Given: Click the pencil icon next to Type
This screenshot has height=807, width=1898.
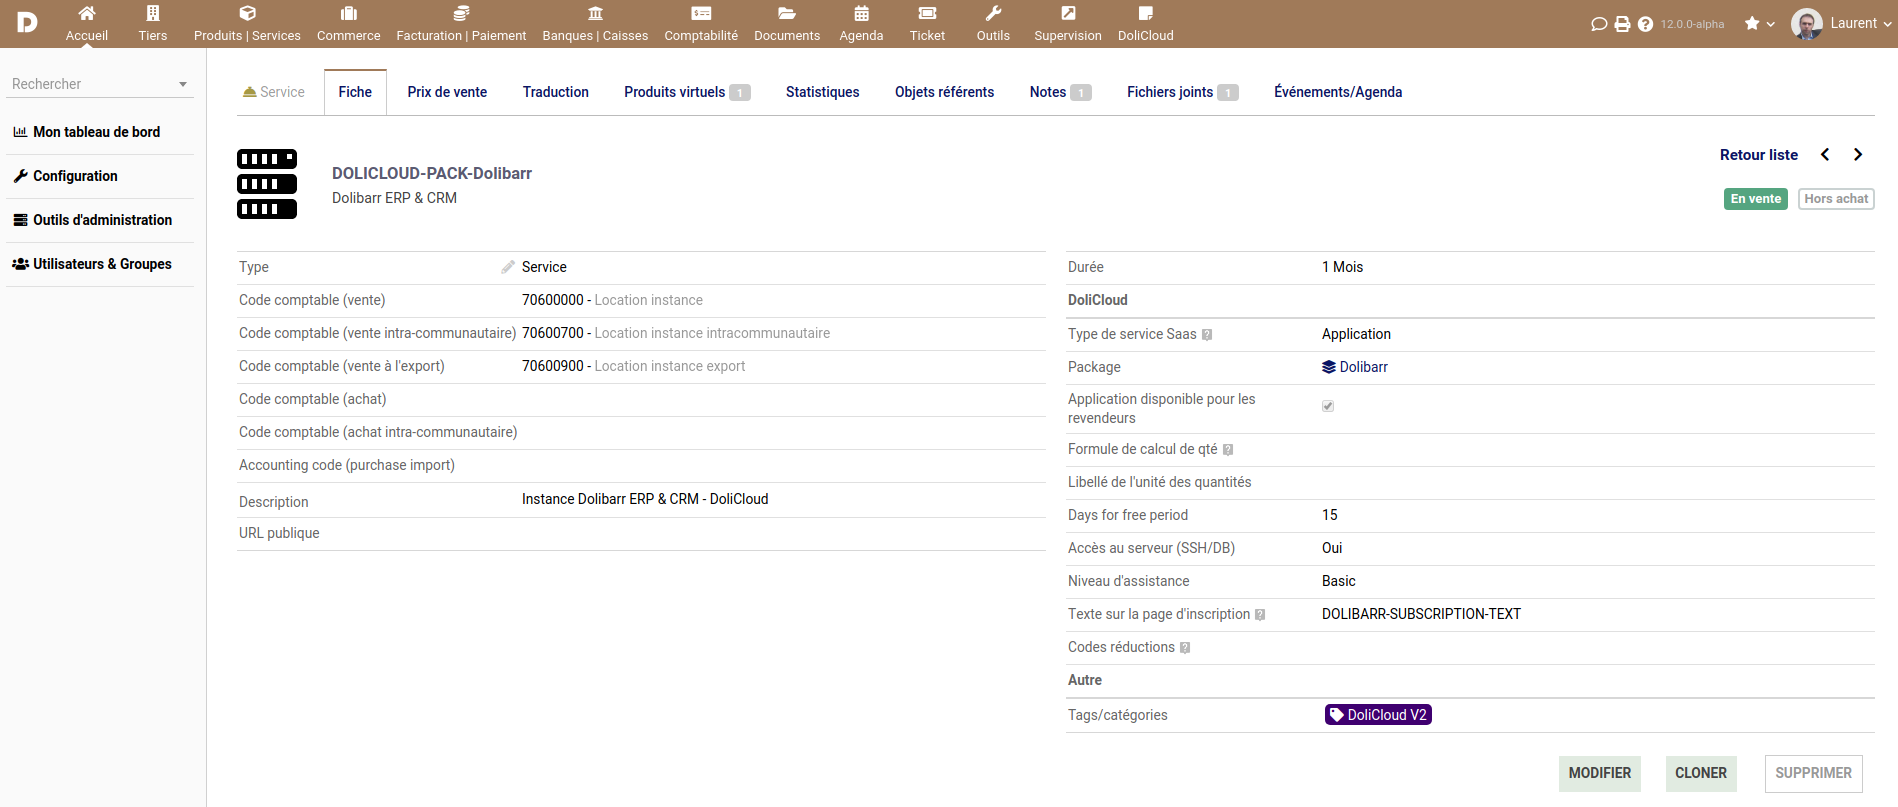Looking at the screenshot, I should click(x=508, y=267).
